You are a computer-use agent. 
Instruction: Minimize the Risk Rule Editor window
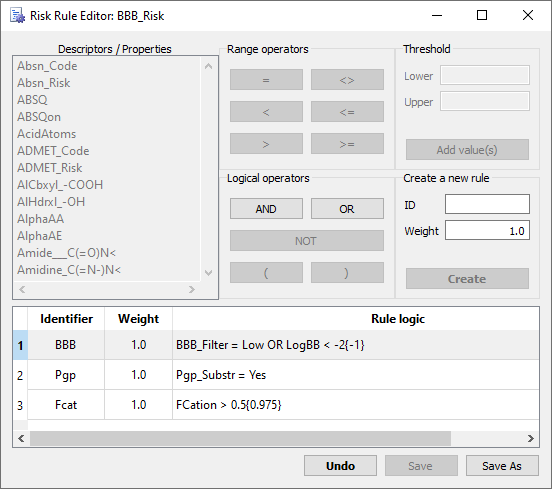coord(437,15)
